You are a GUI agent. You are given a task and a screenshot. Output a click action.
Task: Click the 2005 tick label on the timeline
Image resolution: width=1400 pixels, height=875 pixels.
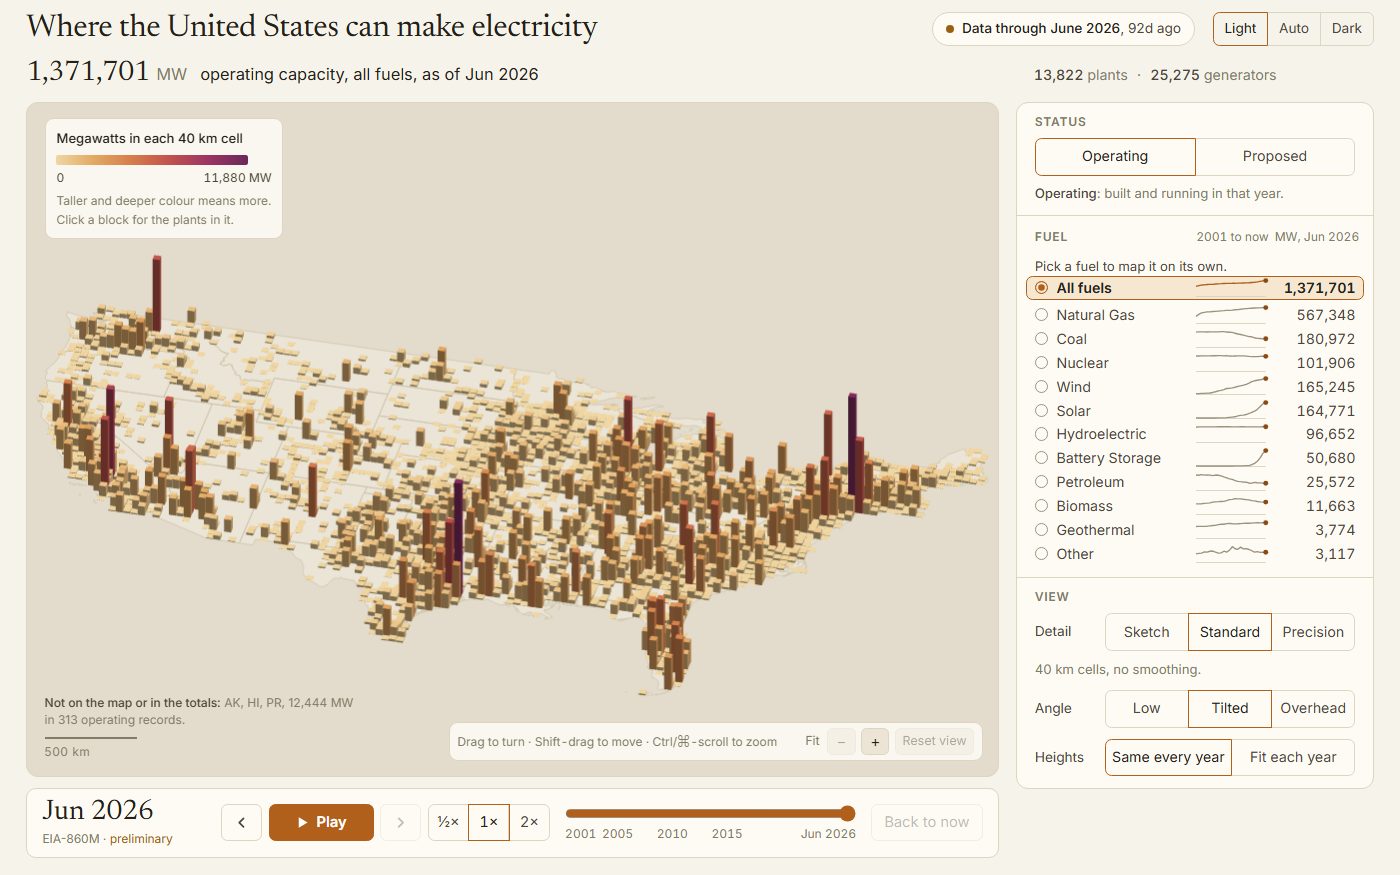(617, 834)
